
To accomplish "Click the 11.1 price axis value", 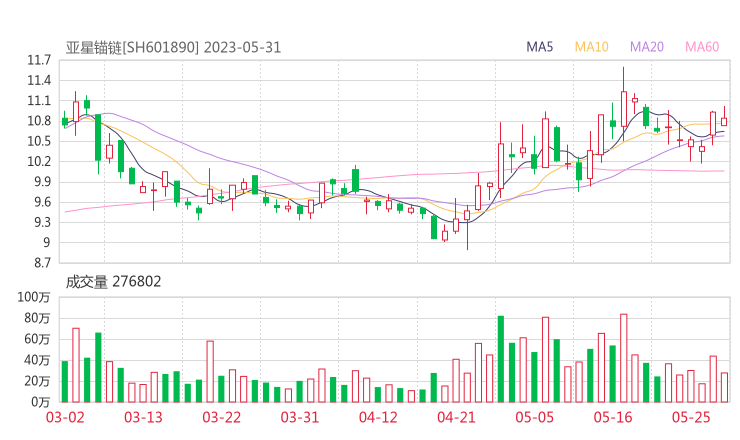I will tap(39, 101).
